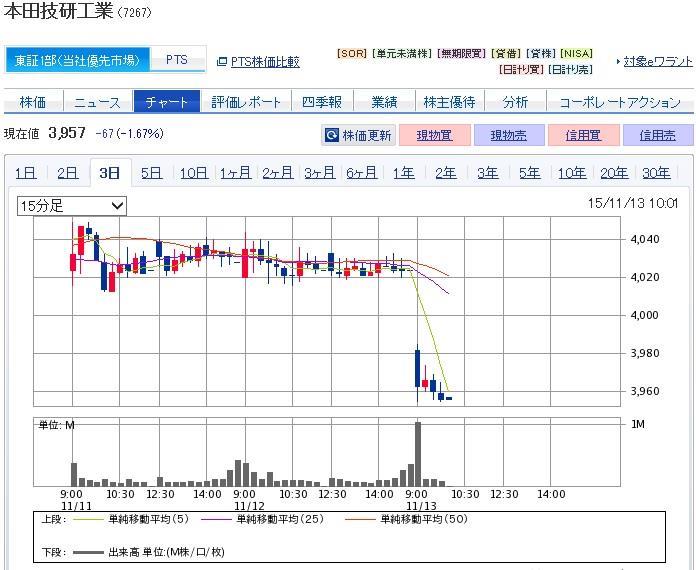This screenshot has height=570, width=696.
Task: Select the 1年 chart range
Action: pyautogui.click(x=404, y=172)
